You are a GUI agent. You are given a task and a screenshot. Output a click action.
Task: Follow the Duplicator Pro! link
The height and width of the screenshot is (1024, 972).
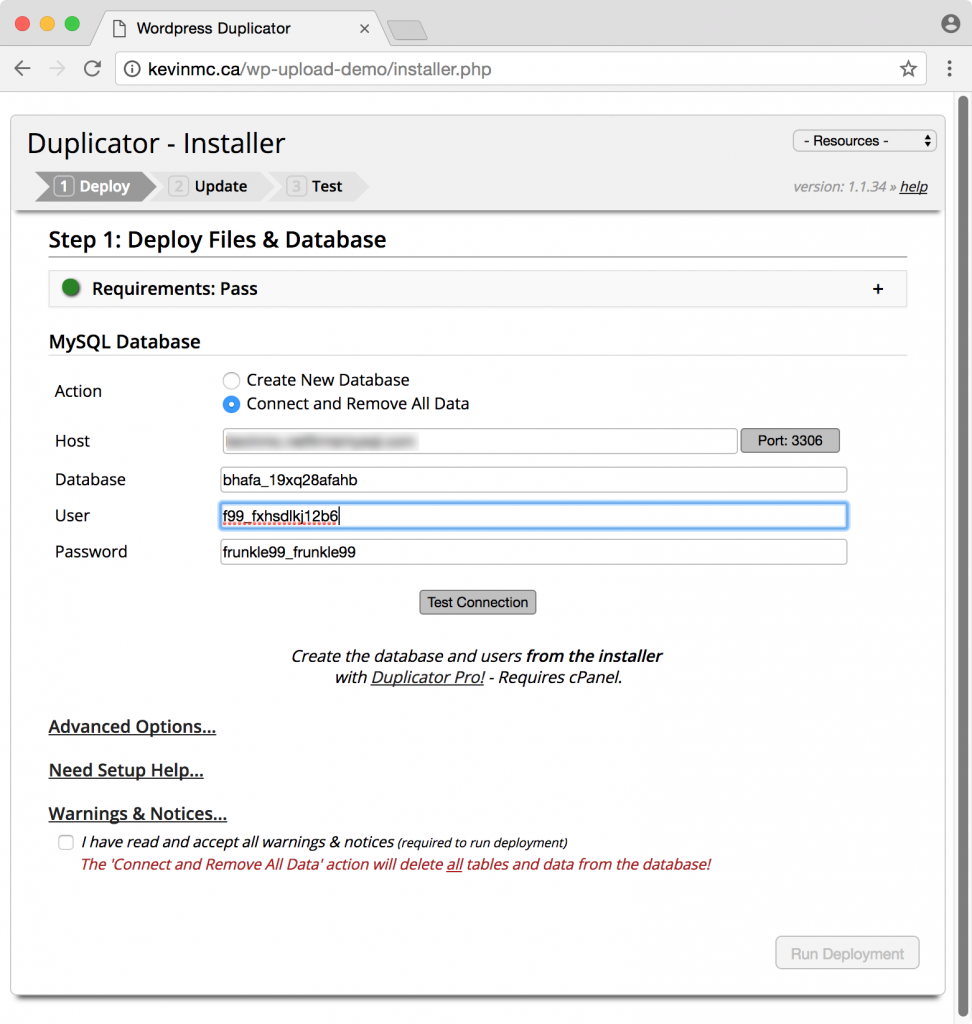pos(428,677)
